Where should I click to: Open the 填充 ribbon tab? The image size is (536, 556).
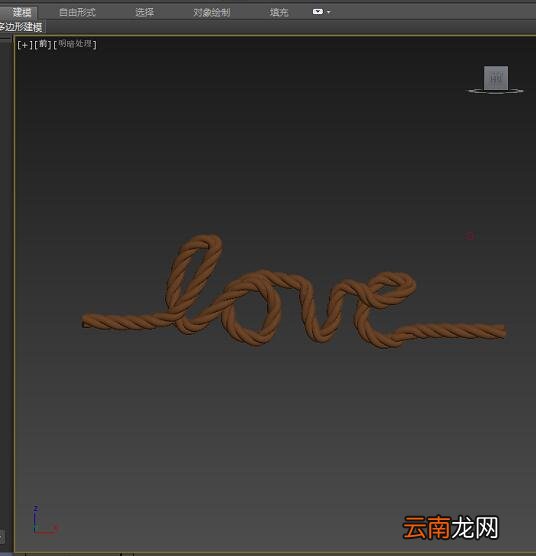pyautogui.click(x=279, y=12)
